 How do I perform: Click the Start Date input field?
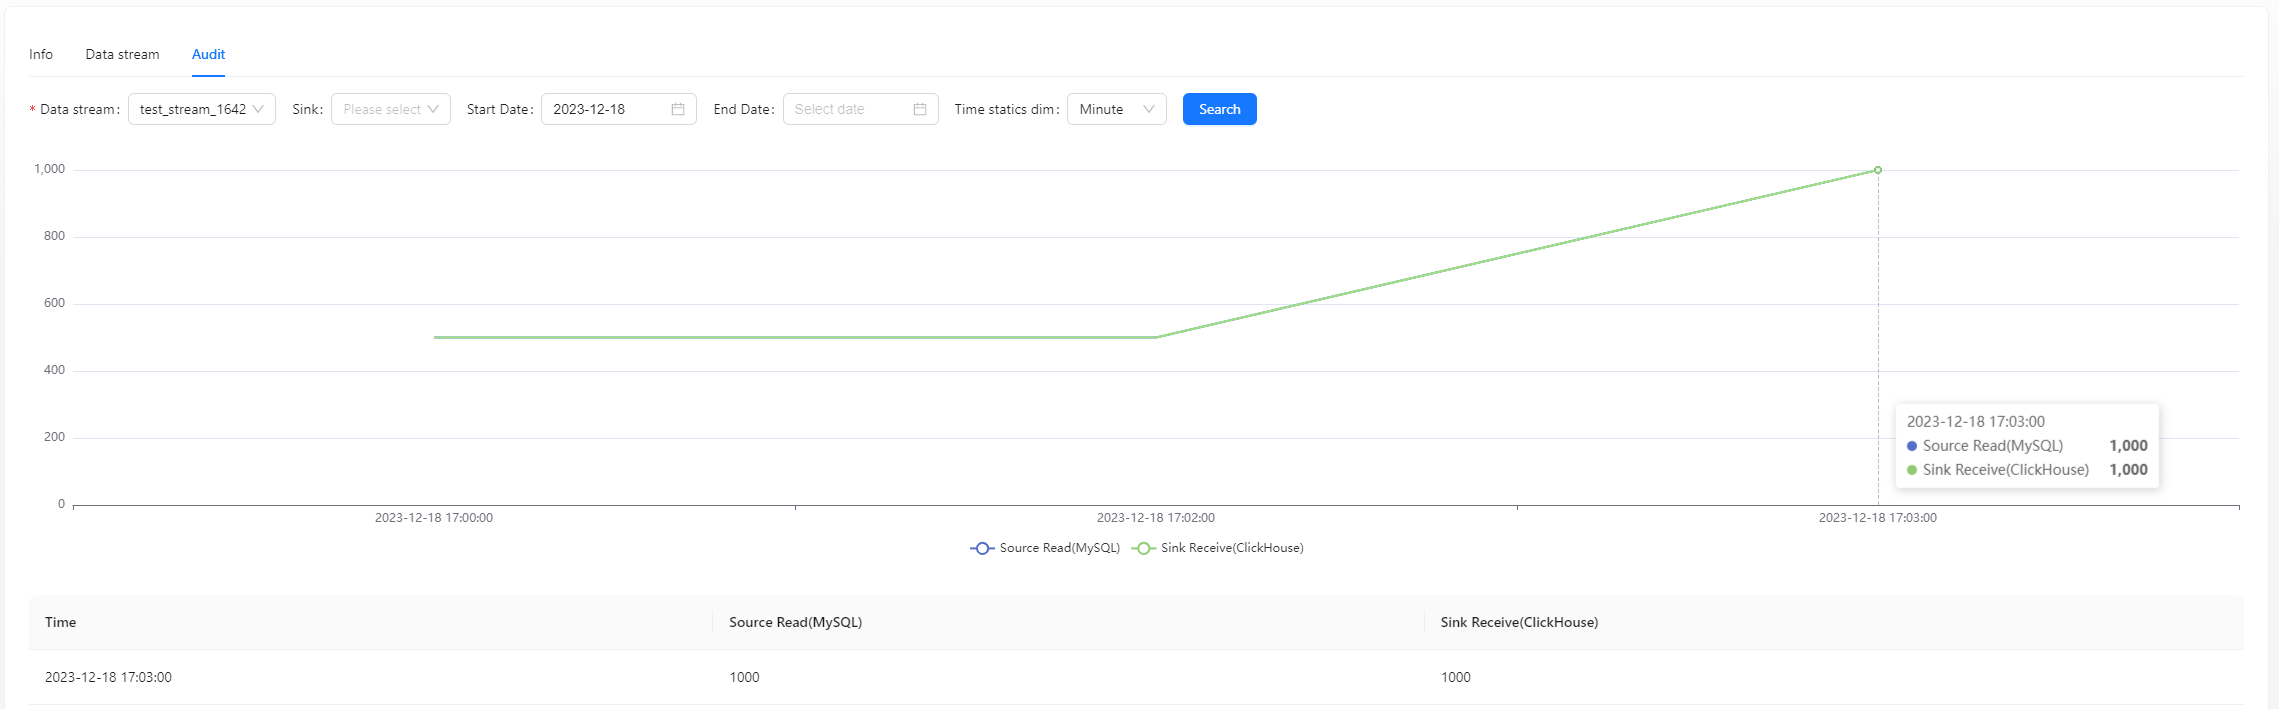click(605, 109)
